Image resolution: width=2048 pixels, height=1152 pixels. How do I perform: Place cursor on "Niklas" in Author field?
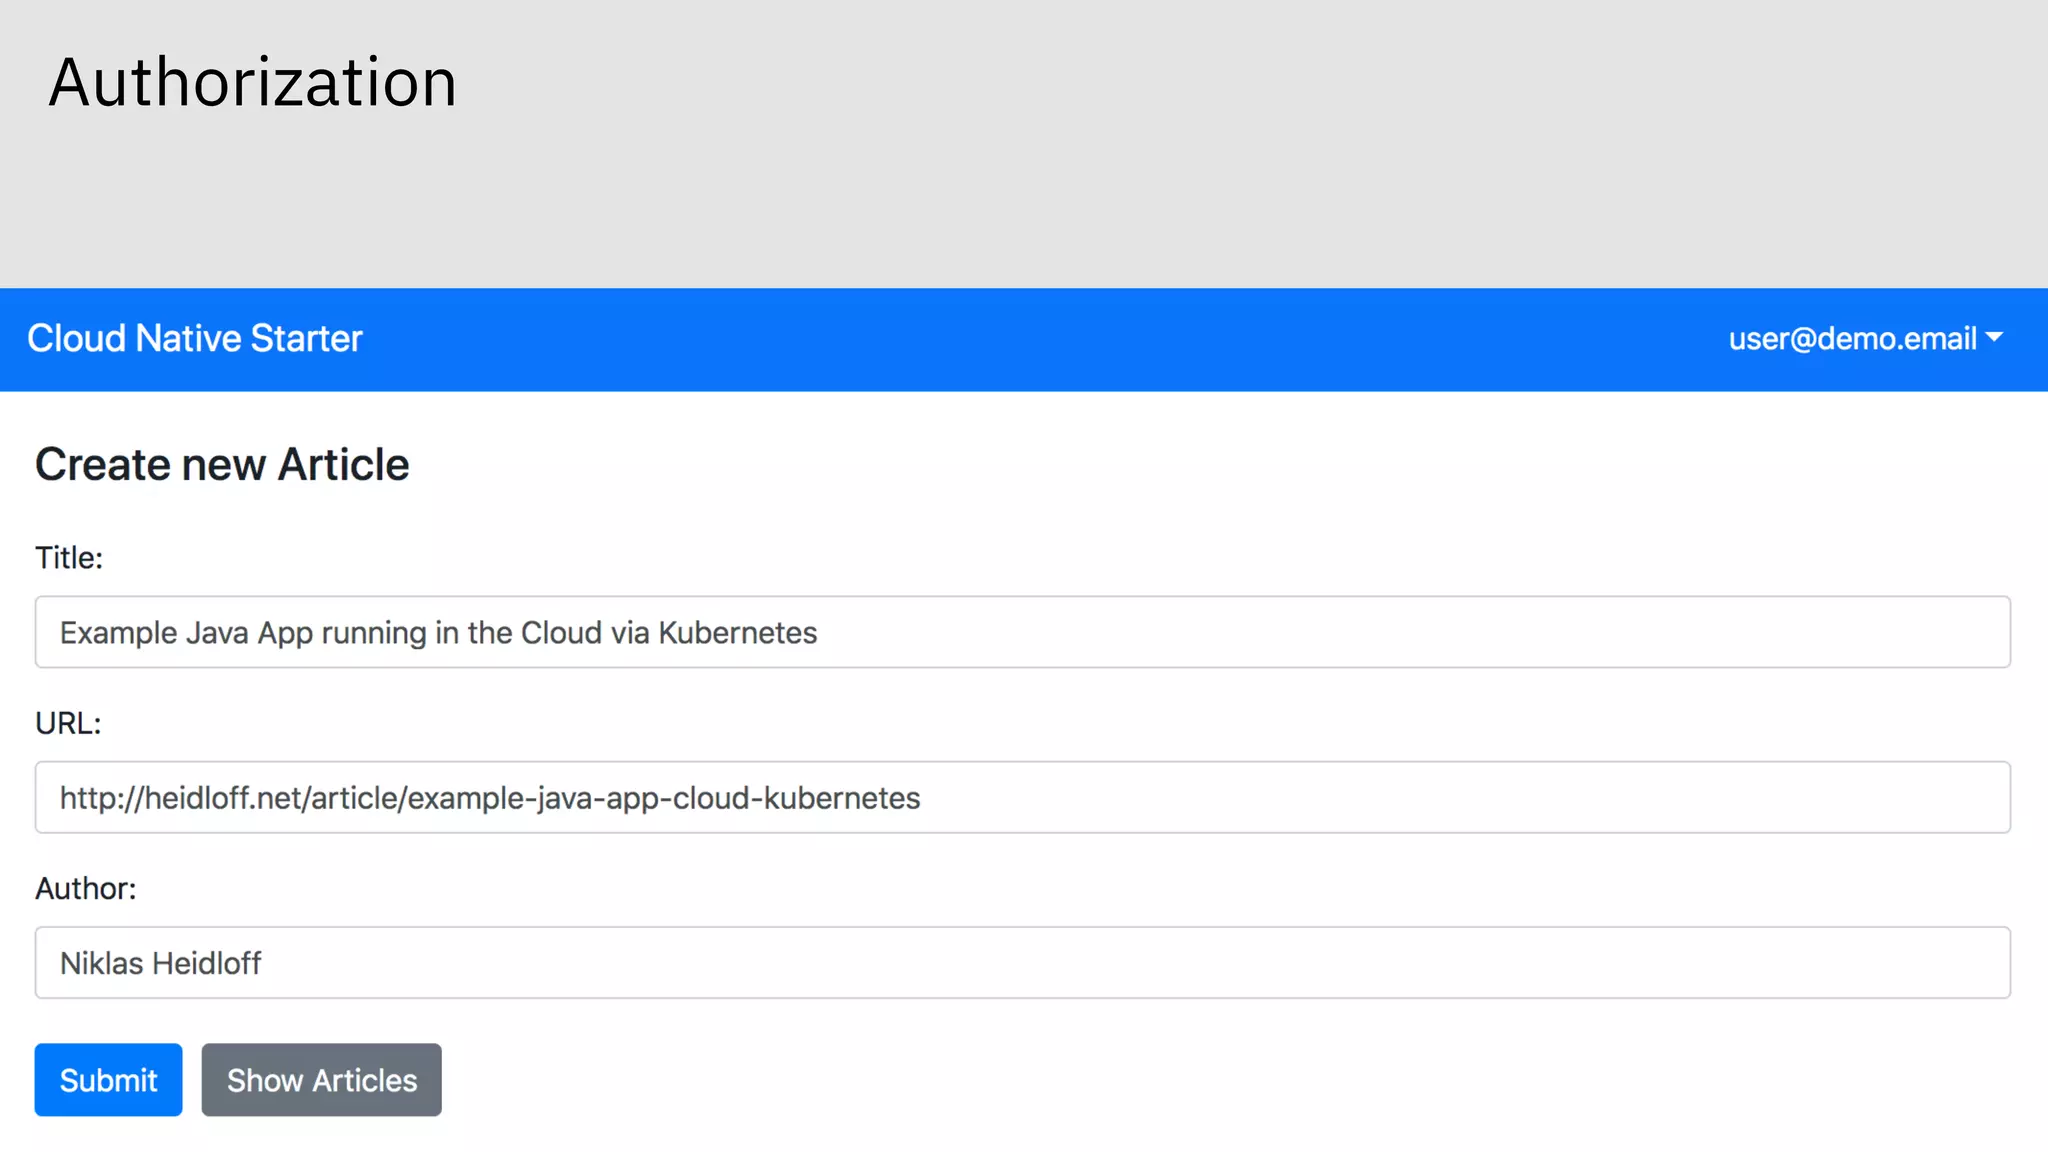tap(101, 963)
